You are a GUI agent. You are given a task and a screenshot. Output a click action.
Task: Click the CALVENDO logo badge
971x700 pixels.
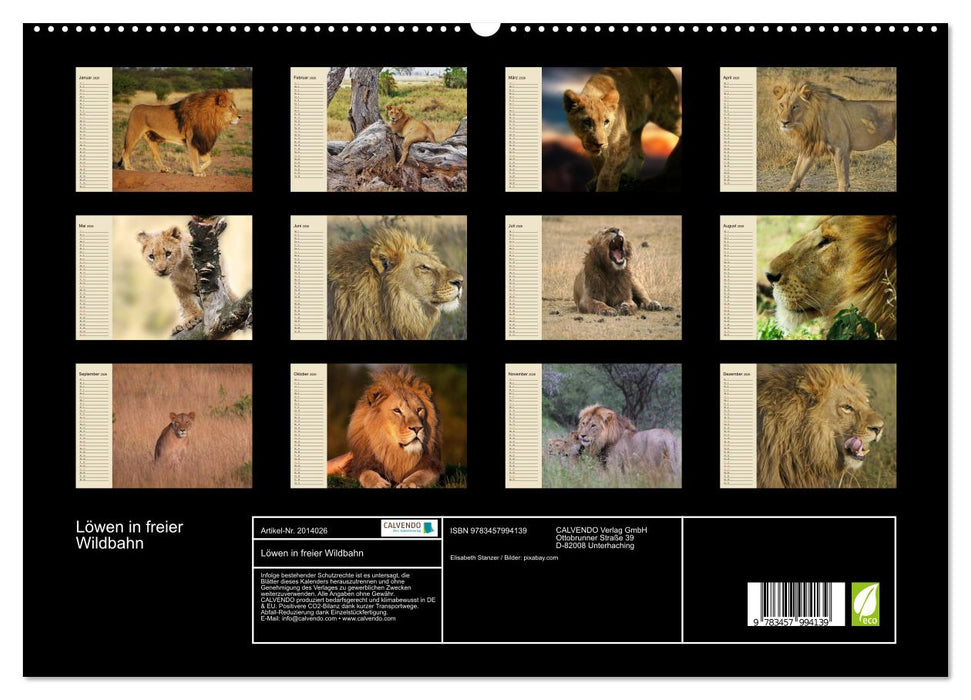(409, 528)
